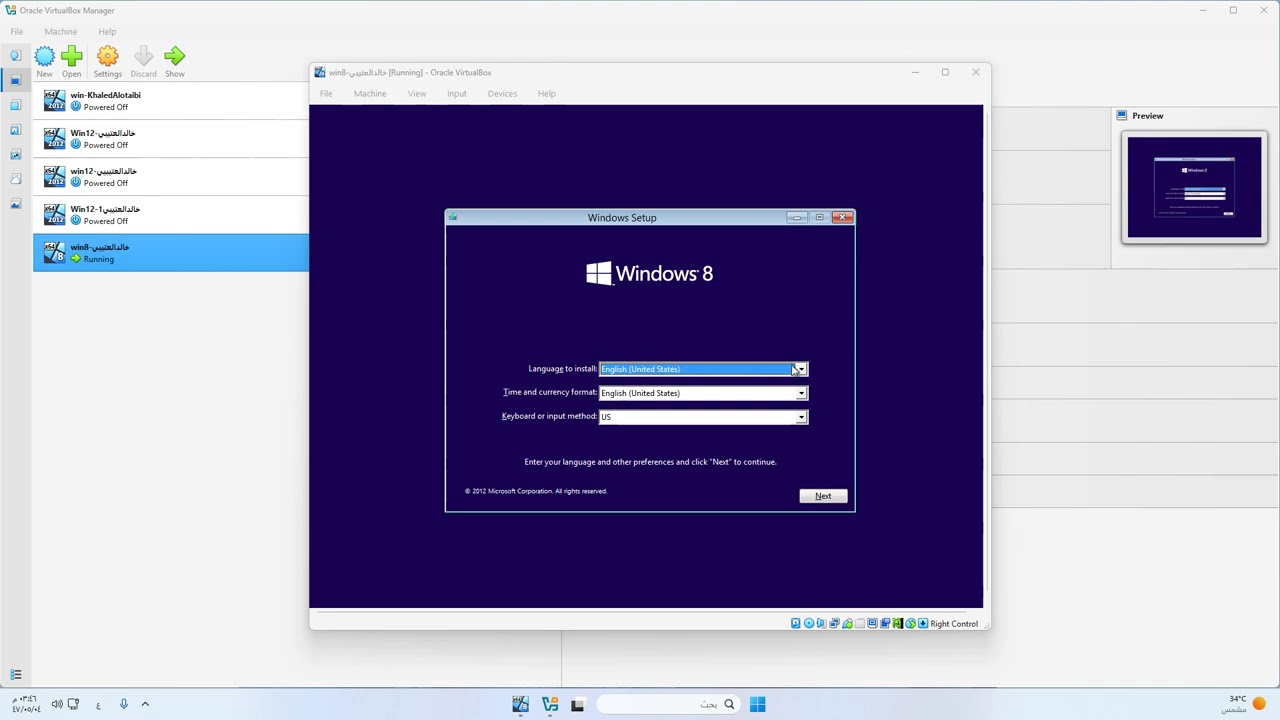Select the powered-off Win12-خالدالعتيبي machine
Viewport: 1280px width, 720px height.
tap(171, 139)
